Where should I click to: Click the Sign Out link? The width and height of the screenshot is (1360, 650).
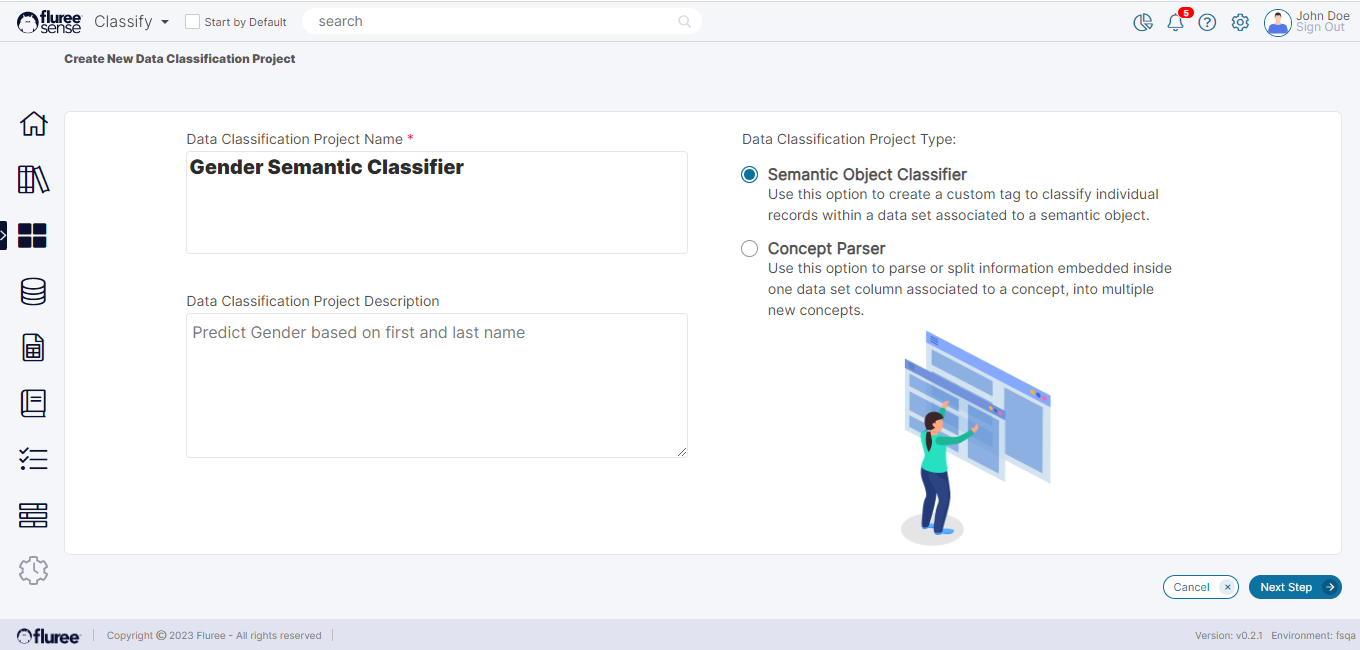[x=1320, y=28]
